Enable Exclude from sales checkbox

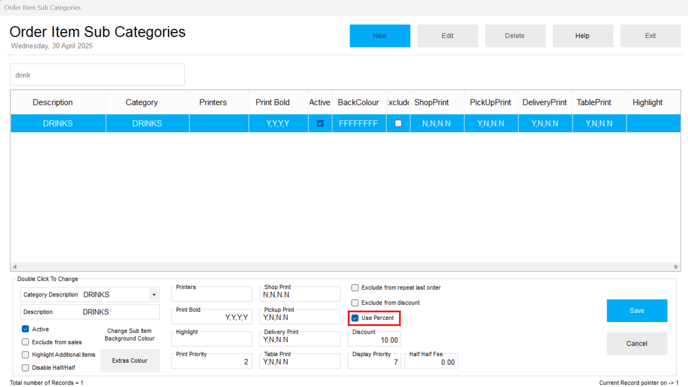25,342
